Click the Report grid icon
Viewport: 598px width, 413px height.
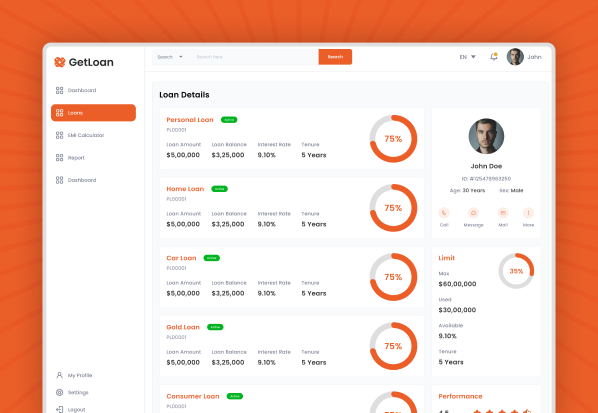point(59,157)
